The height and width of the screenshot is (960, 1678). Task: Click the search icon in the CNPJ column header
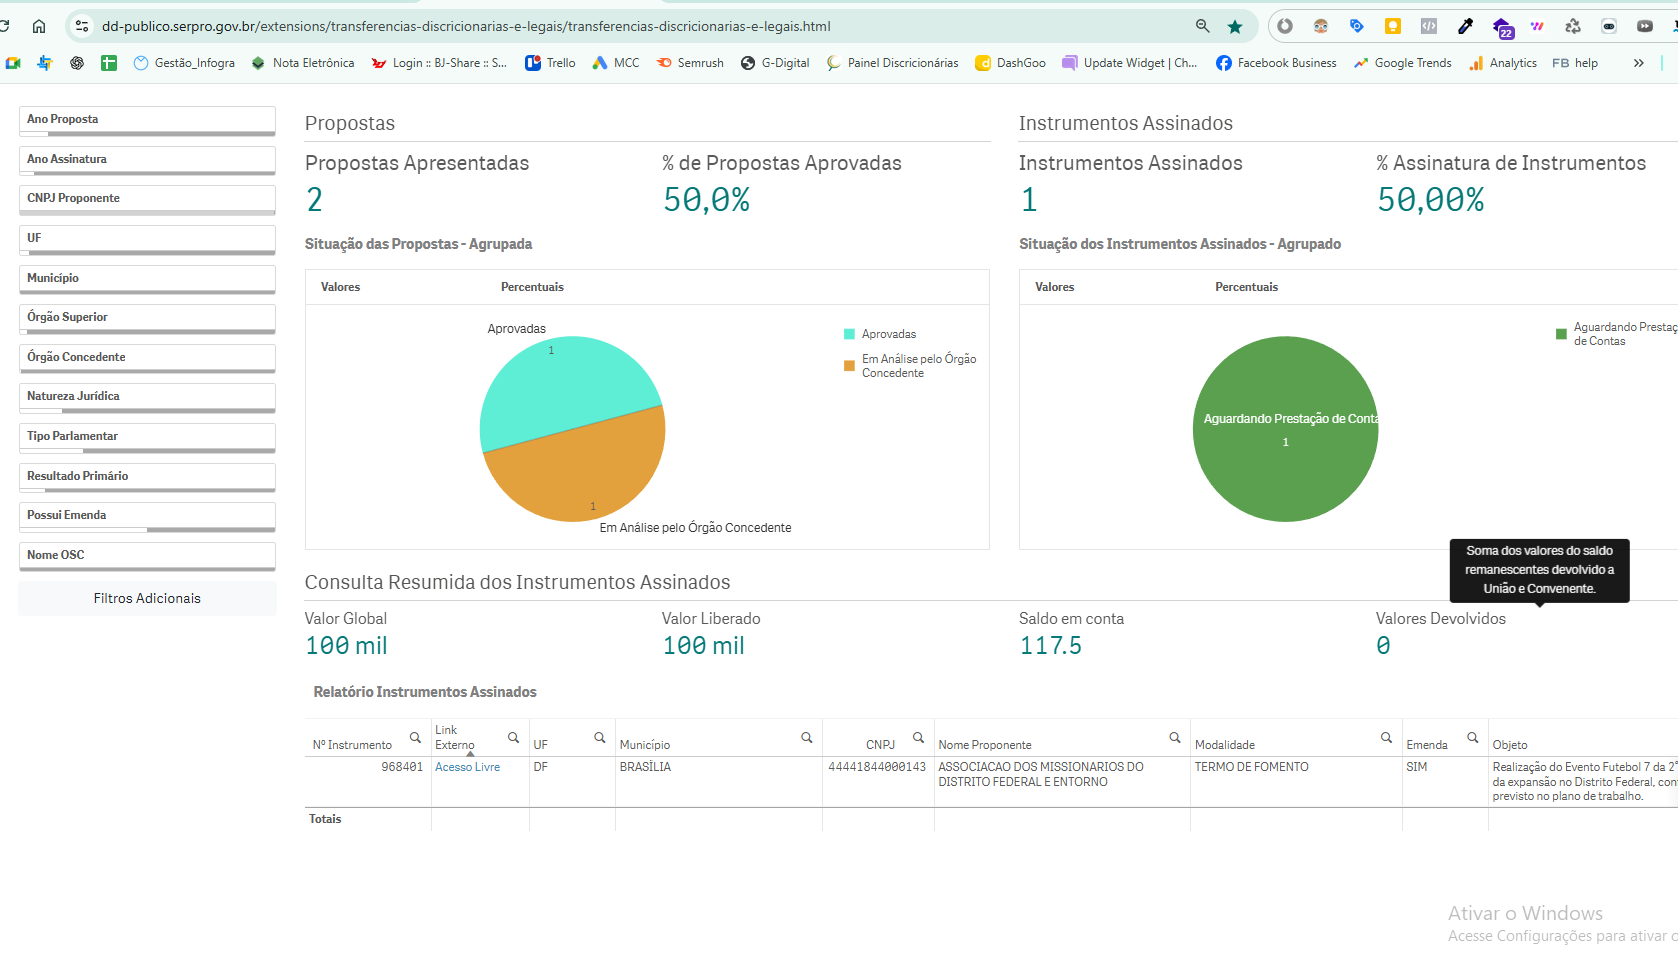click(x=919, y=737)
